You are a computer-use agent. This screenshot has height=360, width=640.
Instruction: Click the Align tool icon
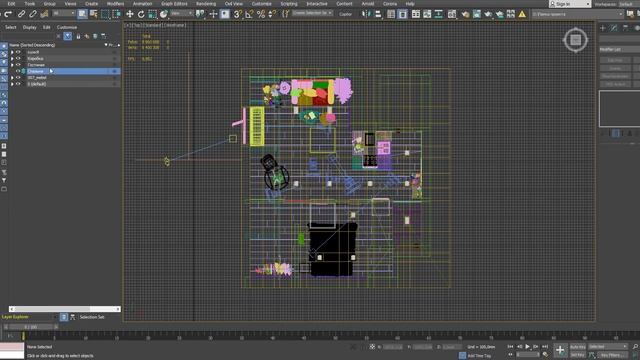(x=378, y=14)
